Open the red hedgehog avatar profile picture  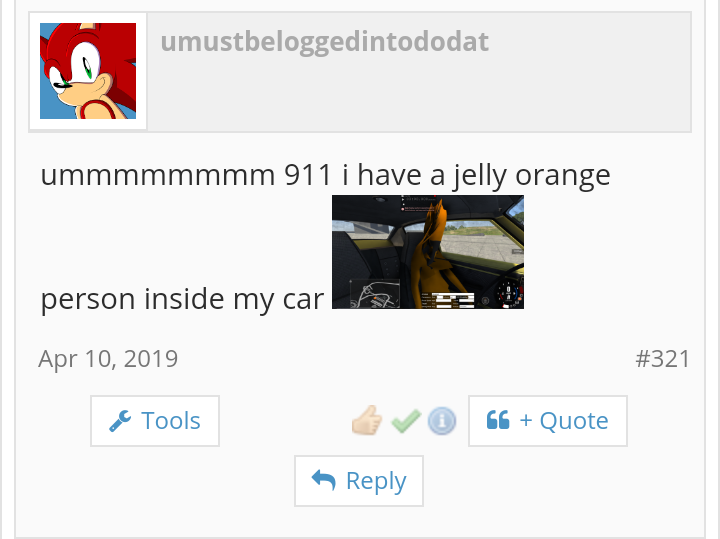click(88, 71)
